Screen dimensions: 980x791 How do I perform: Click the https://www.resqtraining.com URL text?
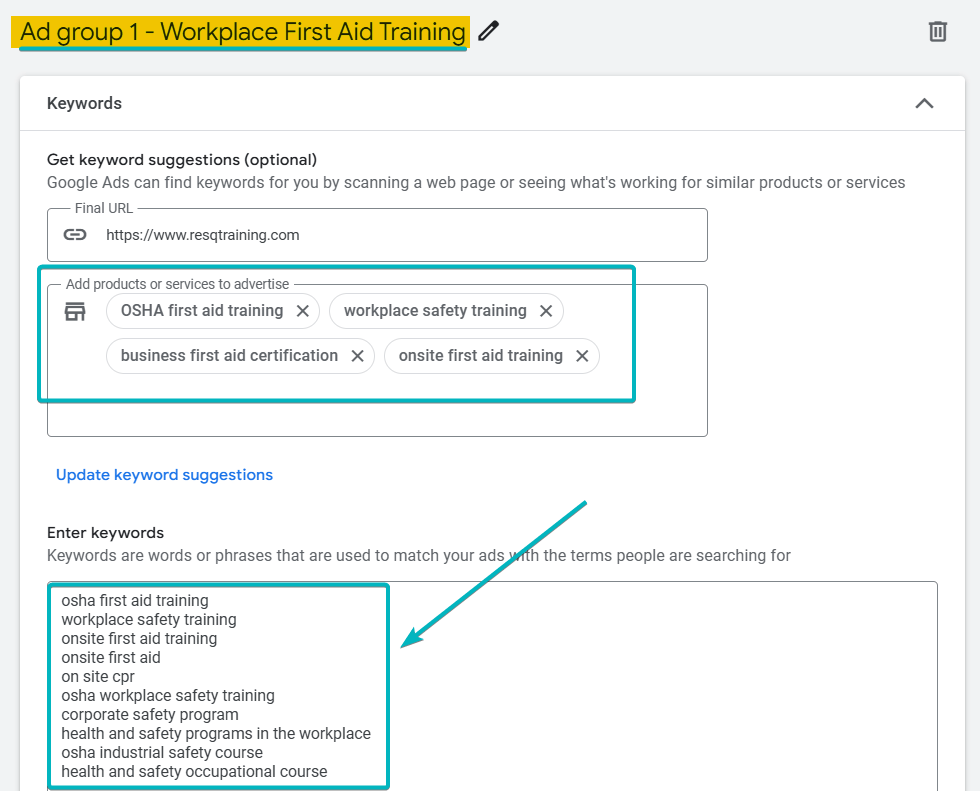point(200,234)
